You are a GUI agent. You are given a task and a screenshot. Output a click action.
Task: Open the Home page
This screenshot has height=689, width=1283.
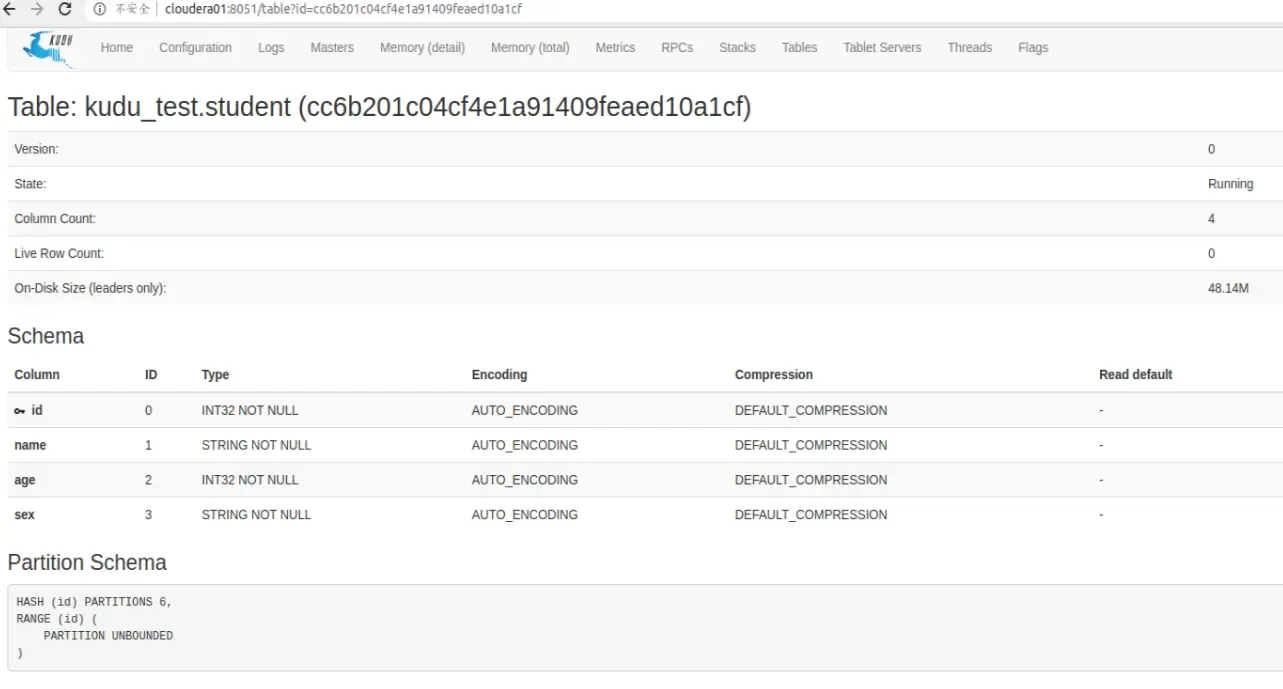point(116,48)
